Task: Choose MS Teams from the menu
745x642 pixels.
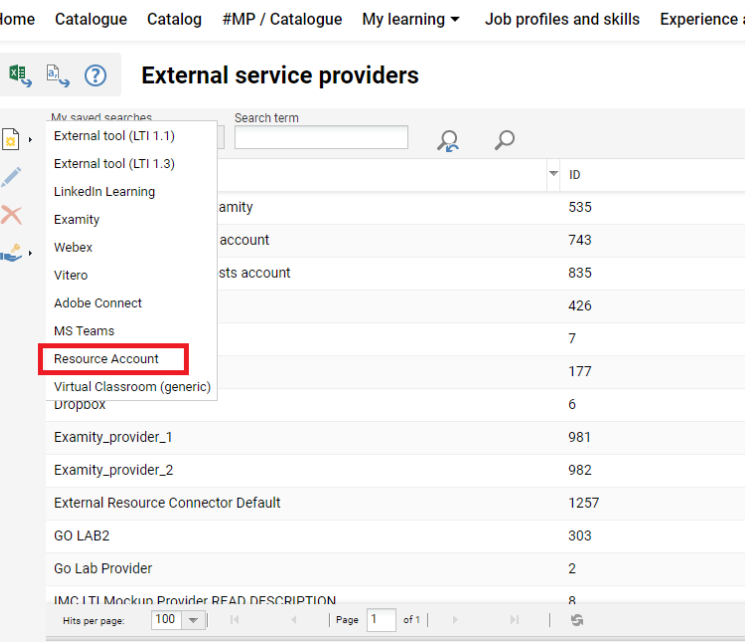Action: pyautogui.click(x=84, y=331)
